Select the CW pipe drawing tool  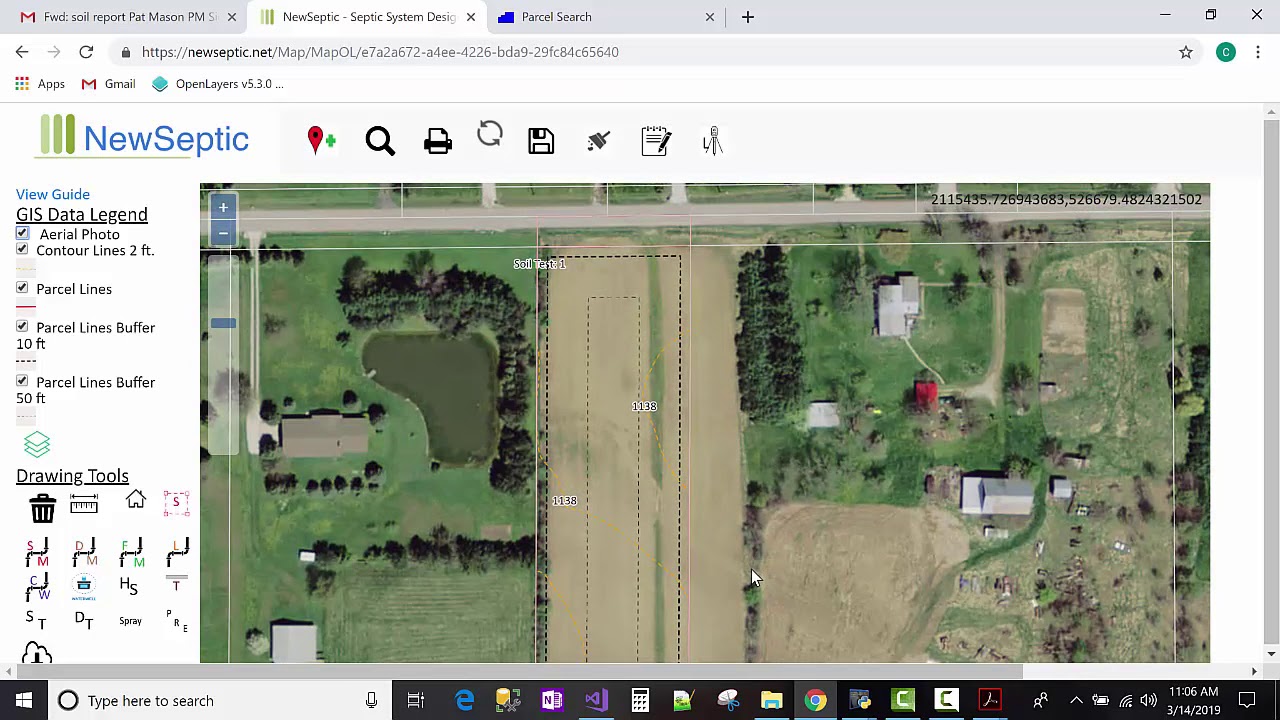[x=38, y=587]
